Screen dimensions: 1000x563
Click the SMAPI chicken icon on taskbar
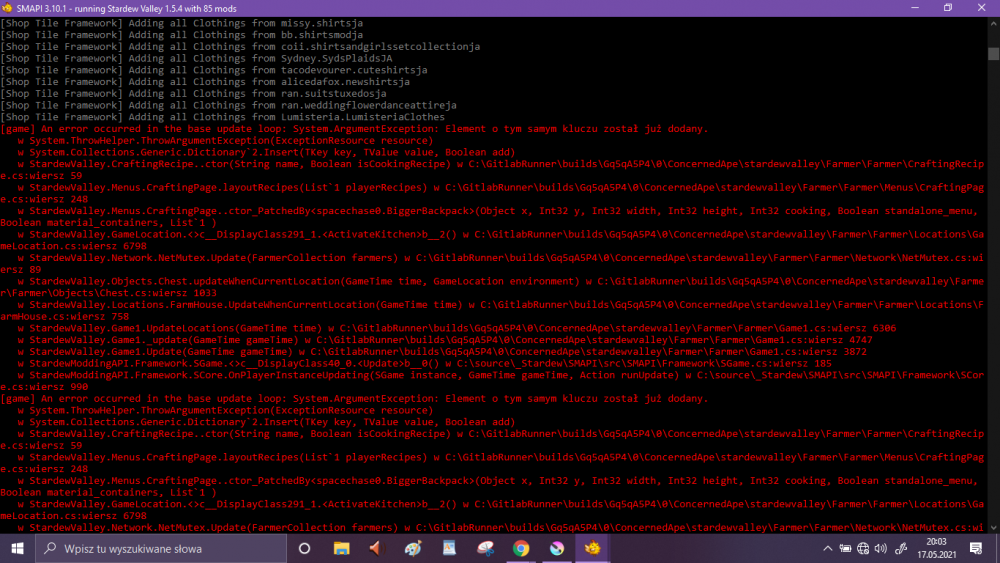(592, 548)
